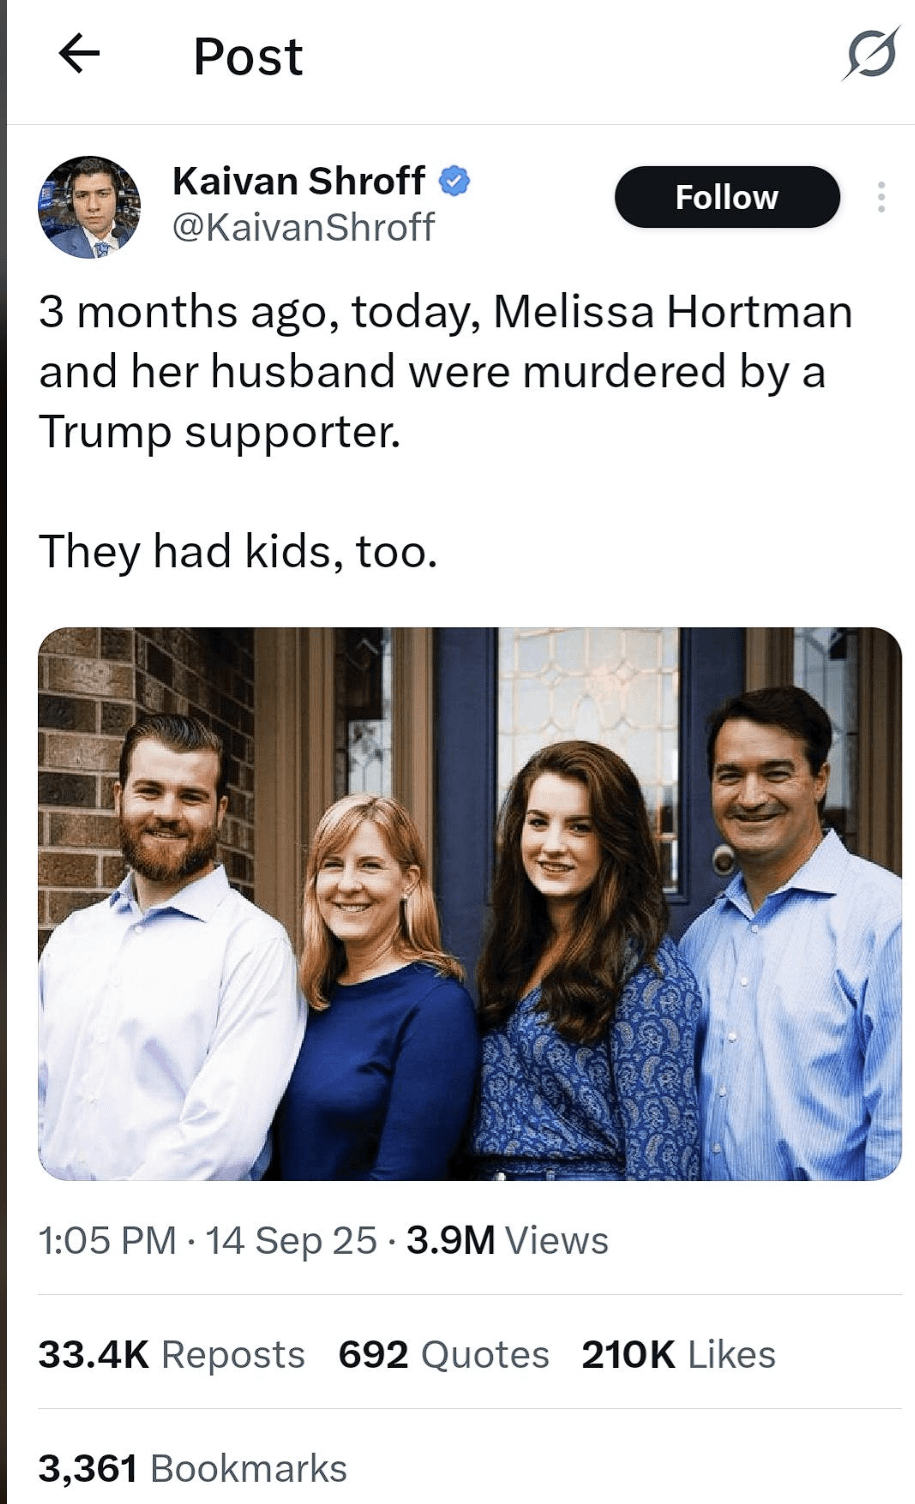
Task: View the 3.9M Views analytics
Action: [507, 1240]
